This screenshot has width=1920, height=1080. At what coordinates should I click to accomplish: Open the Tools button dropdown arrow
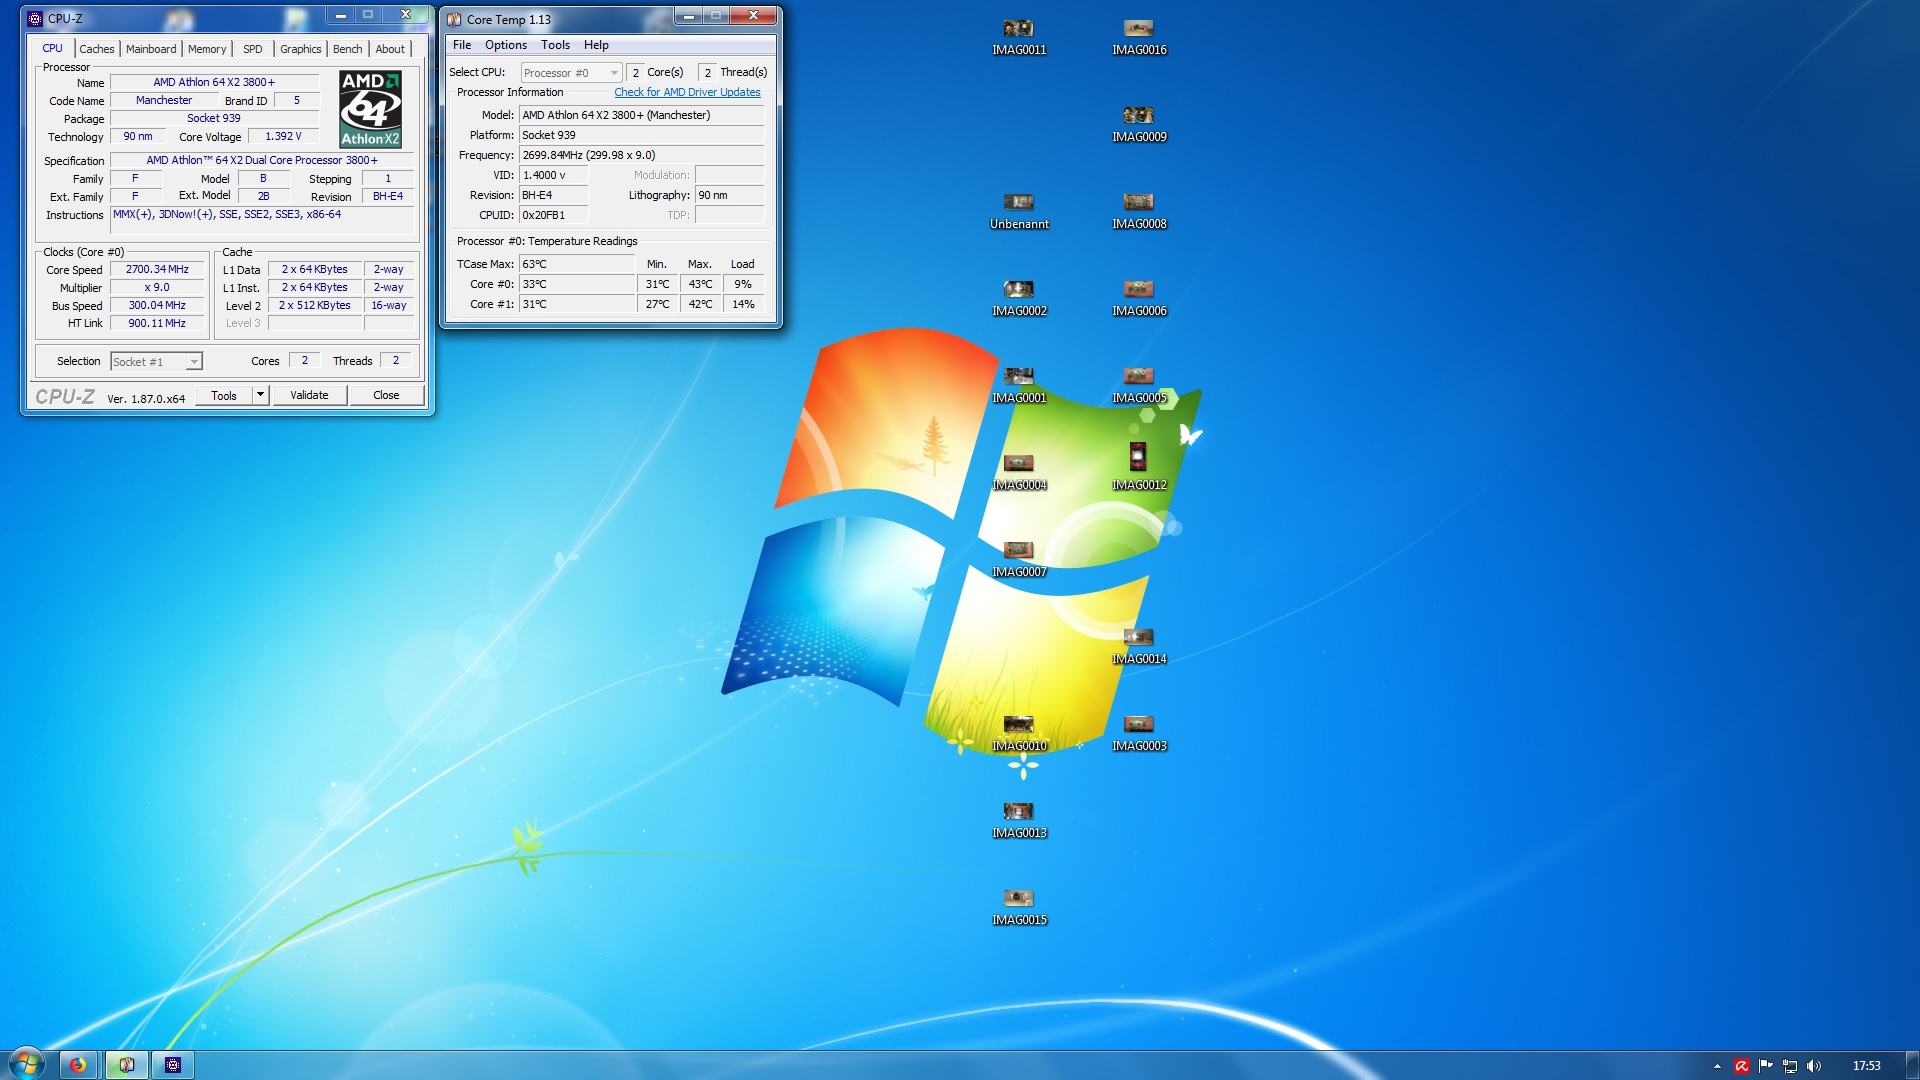click(260, 396)
